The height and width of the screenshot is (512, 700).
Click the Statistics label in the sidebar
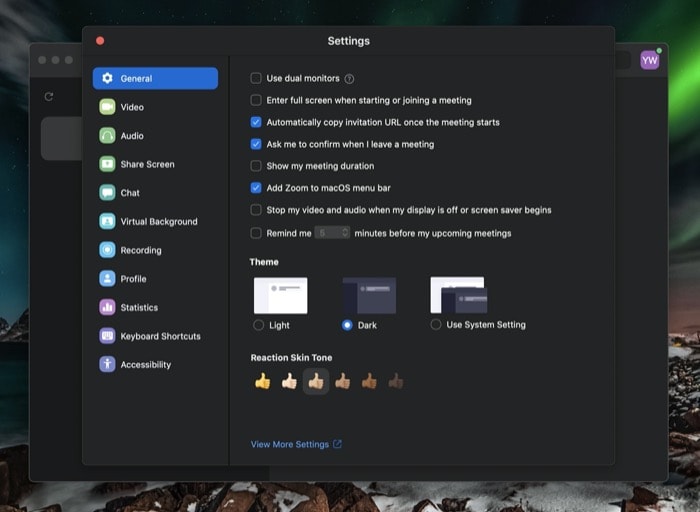coord(139,307)
